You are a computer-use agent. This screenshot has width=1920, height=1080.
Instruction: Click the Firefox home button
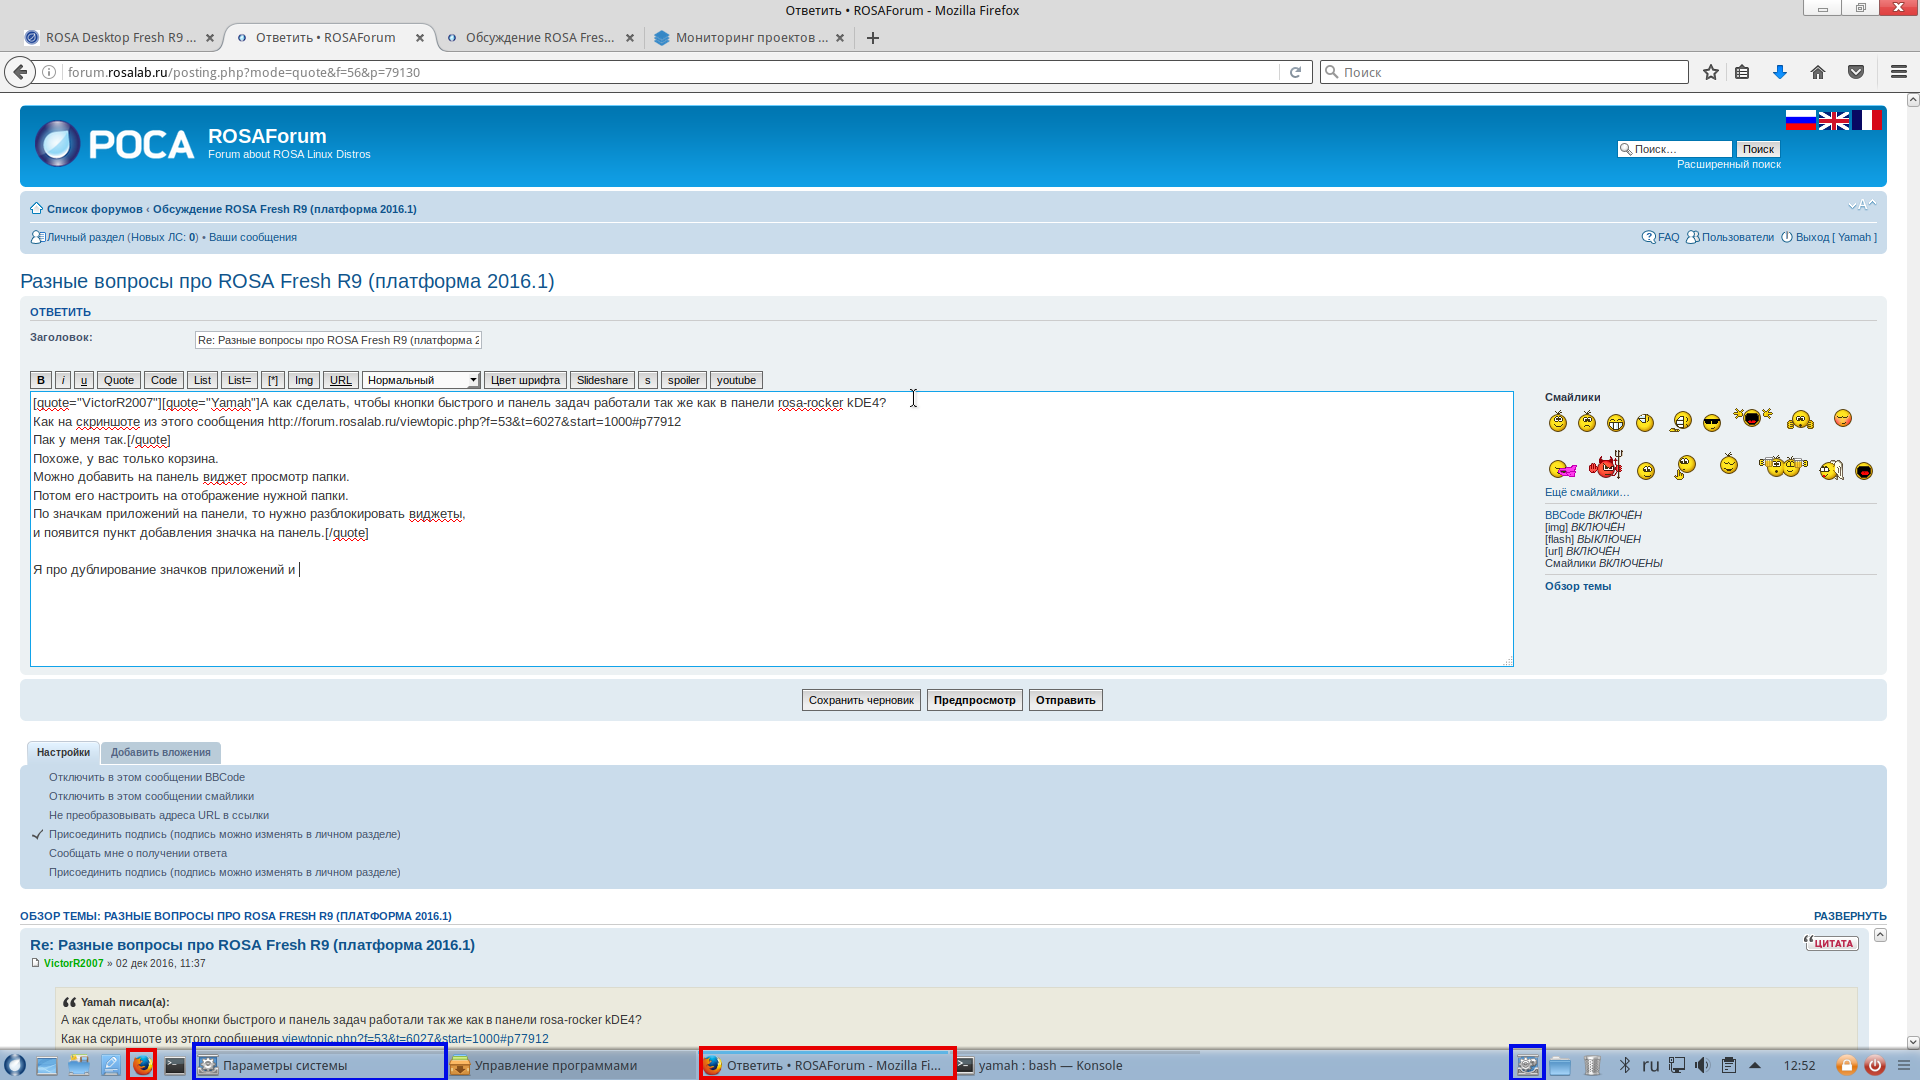point(1818,72)
